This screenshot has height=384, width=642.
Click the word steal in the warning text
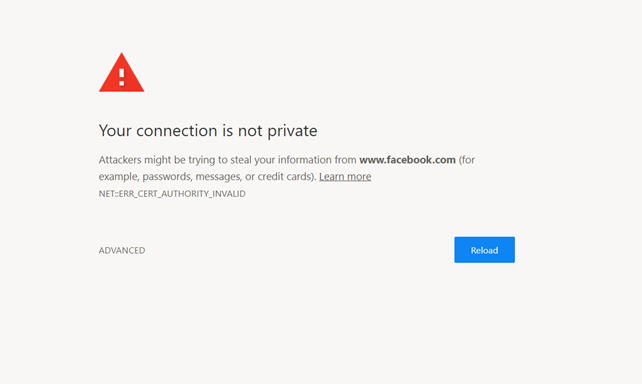(241, 160)
